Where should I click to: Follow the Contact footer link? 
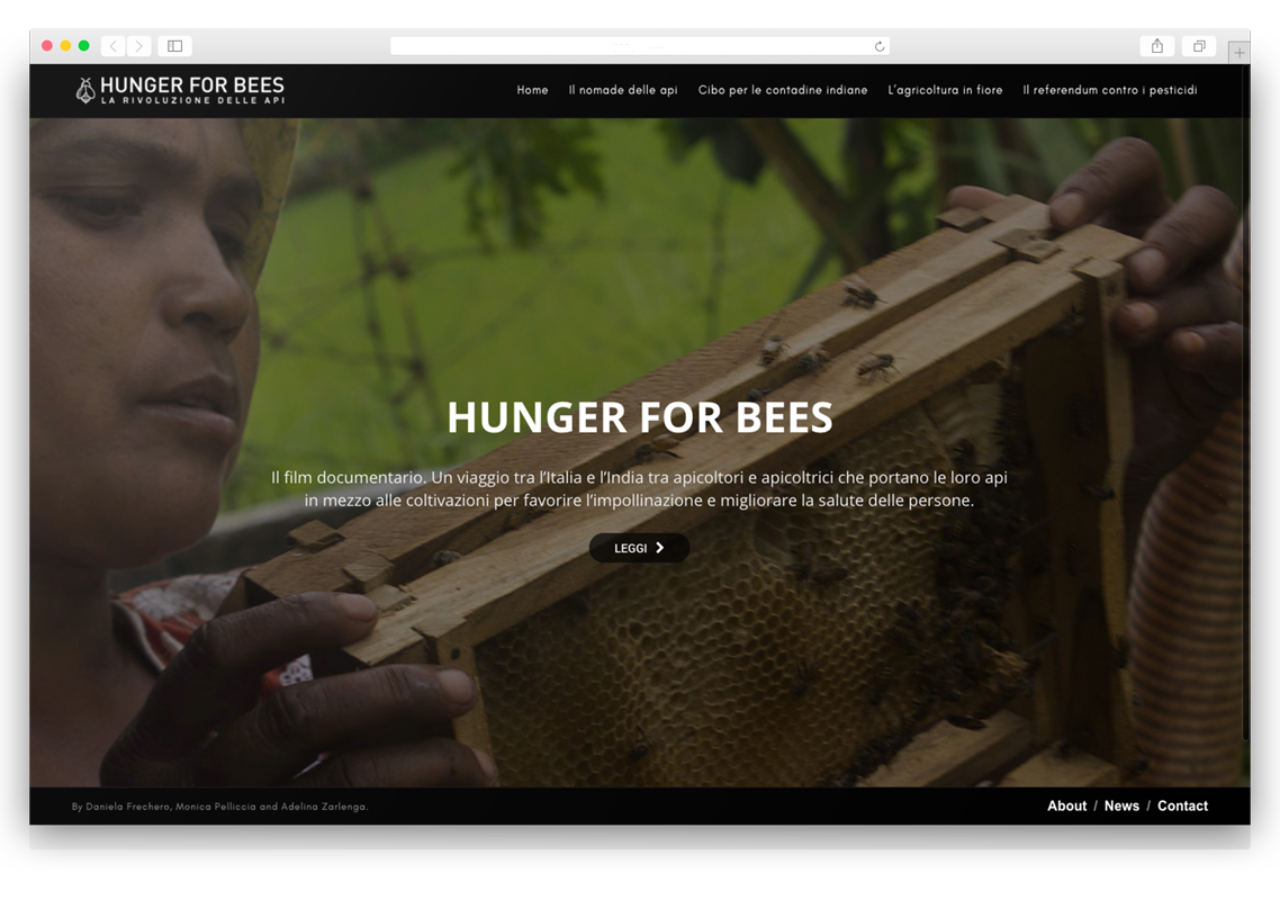click(x=1183, y=806)
